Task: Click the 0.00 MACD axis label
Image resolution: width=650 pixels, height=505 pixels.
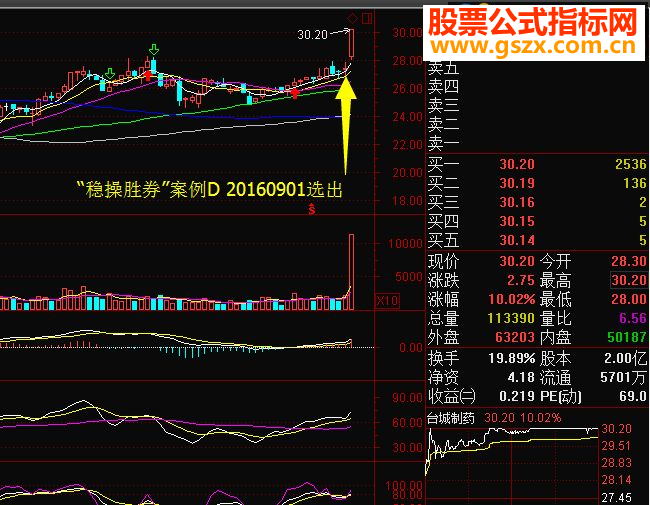Action: pos(410,348)
